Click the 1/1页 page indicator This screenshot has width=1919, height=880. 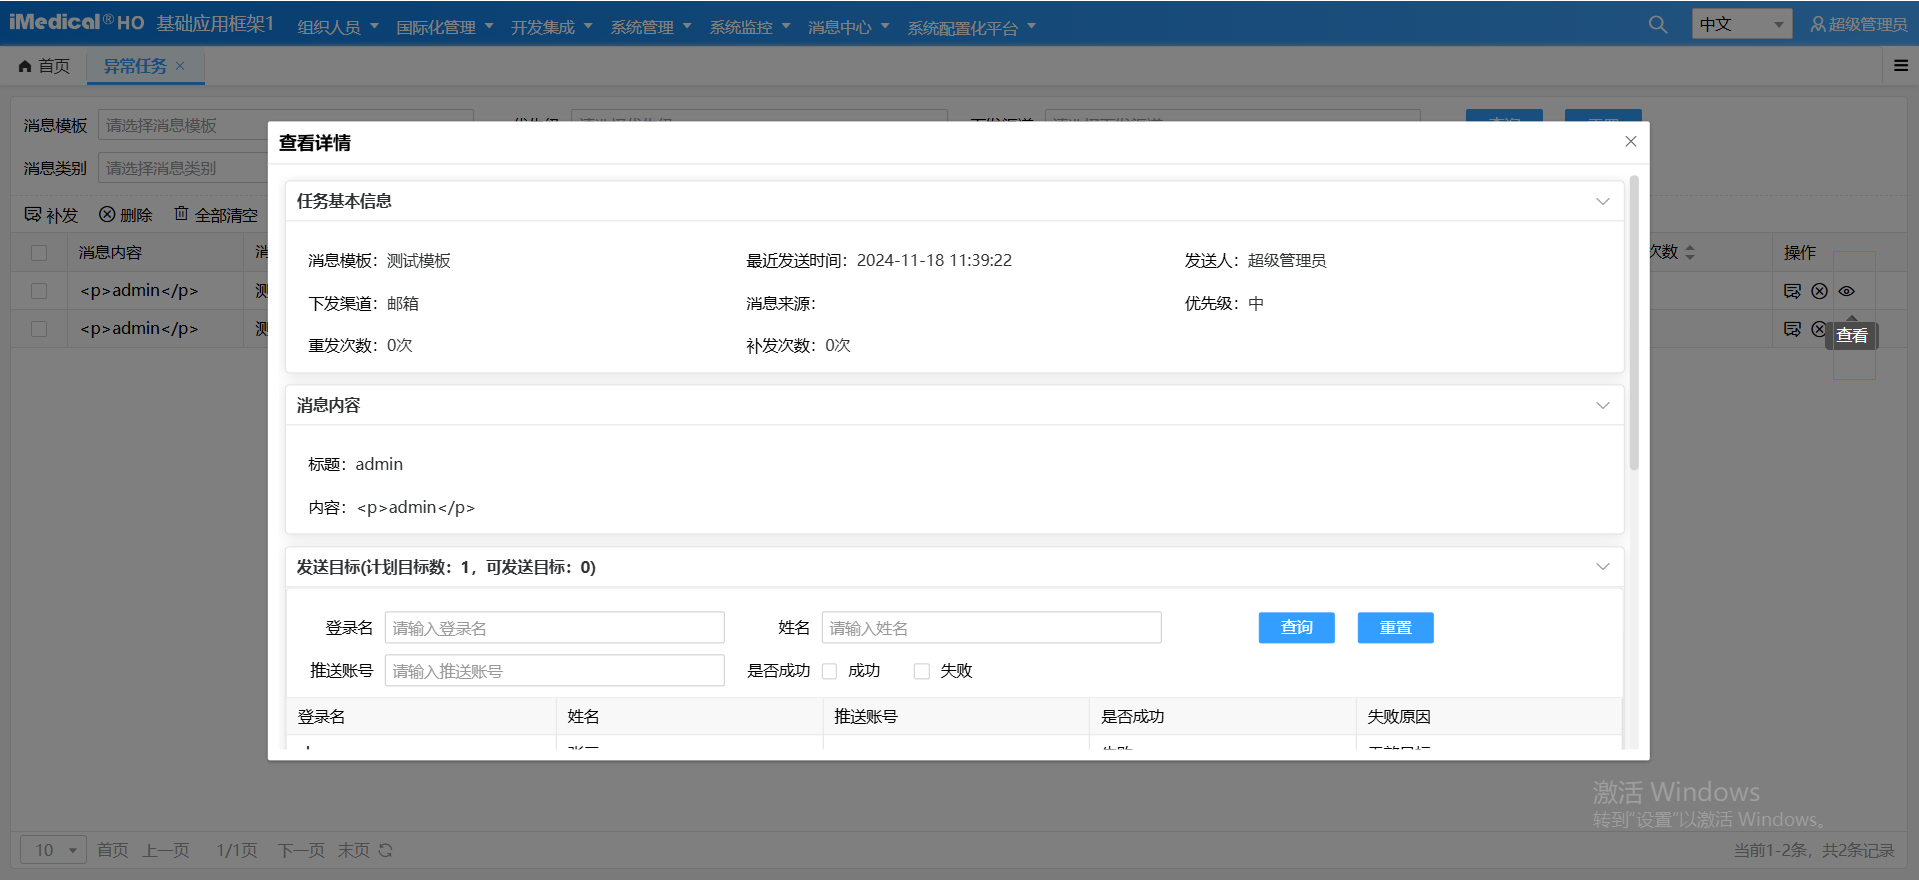pyautogui.click(x=237, y=850)
